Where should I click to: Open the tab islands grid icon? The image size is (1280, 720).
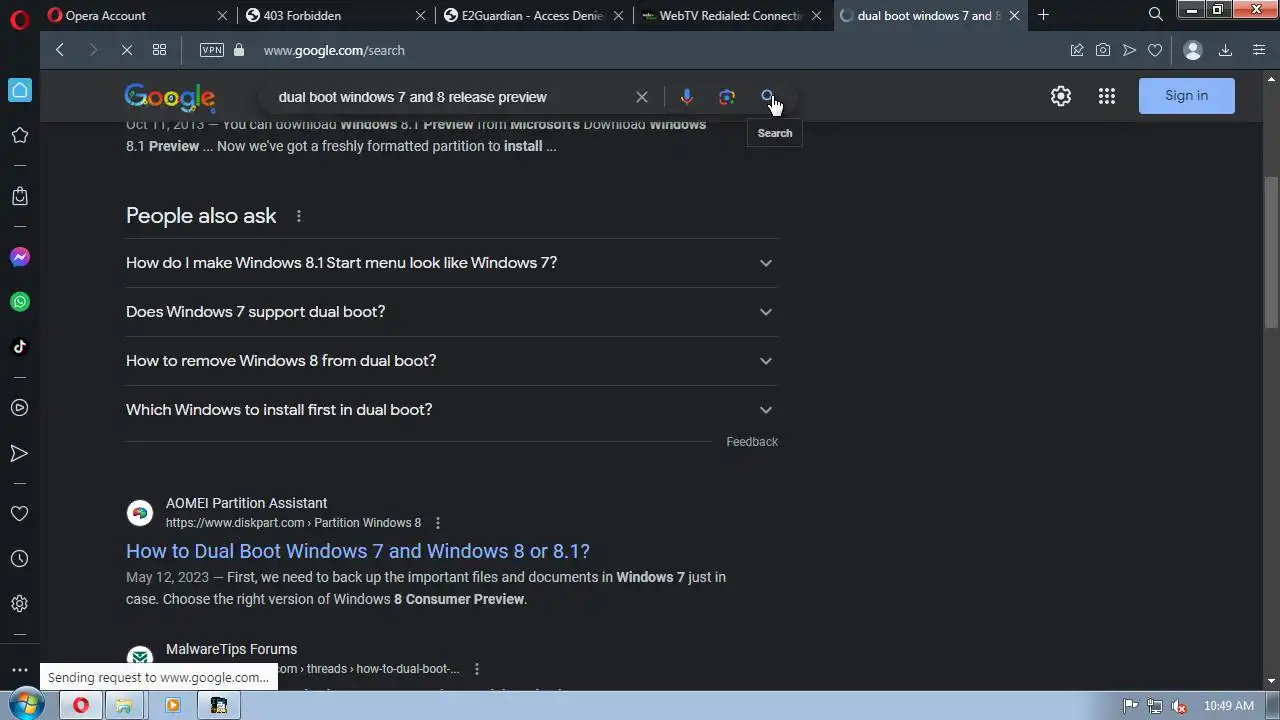click(x=160, y=50)
